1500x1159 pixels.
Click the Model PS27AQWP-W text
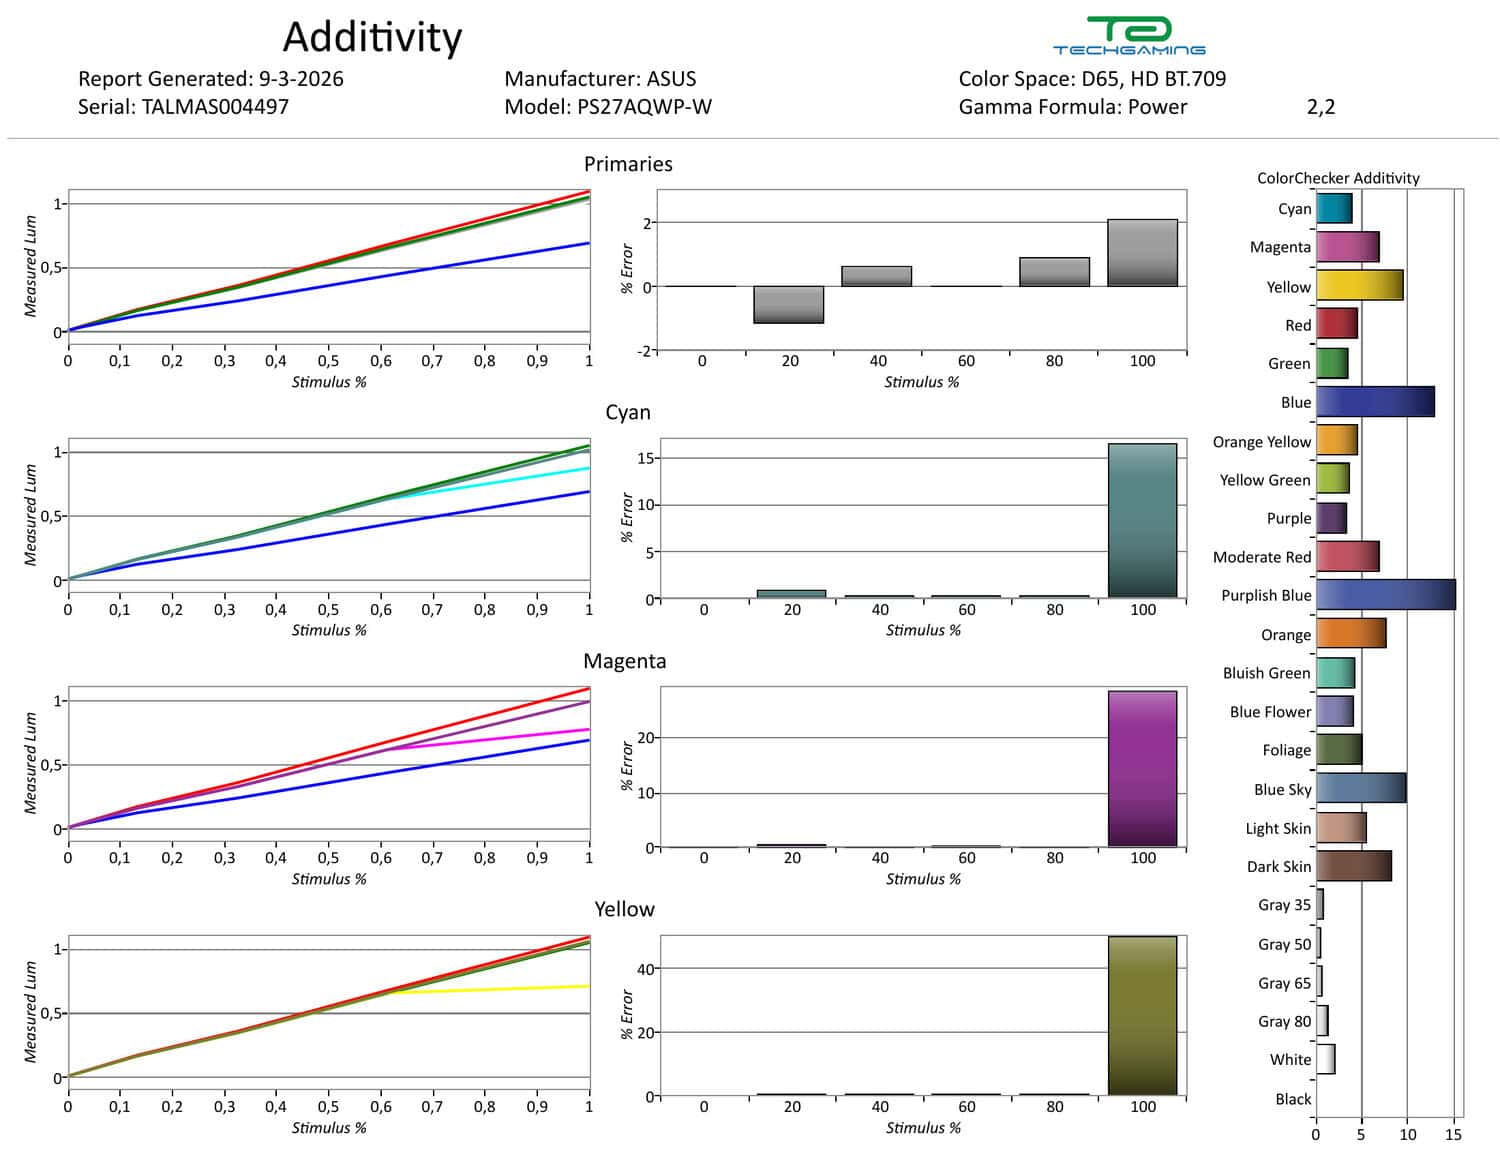(607, 107)
